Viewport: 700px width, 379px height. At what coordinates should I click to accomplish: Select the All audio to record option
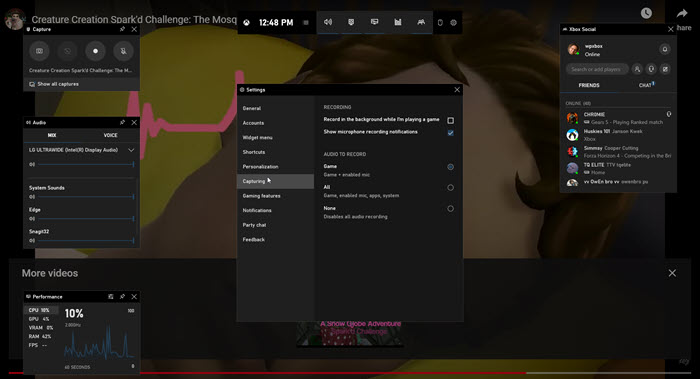click(x=450, y=188)
